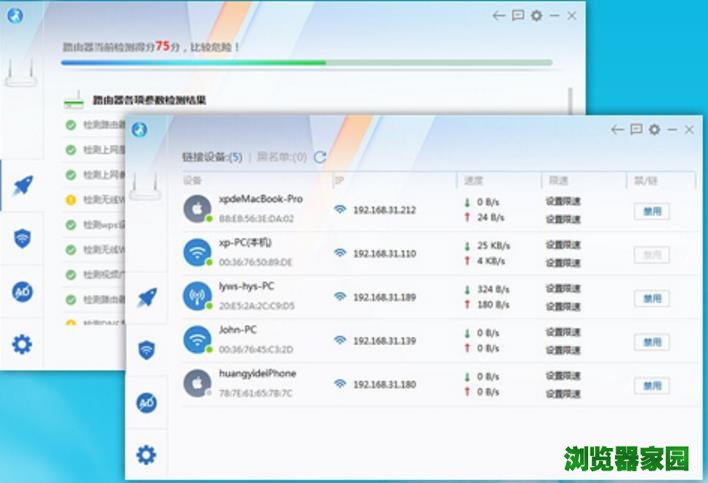Click the router score progress bar
The image size is (708, 483).
(305, 62)
